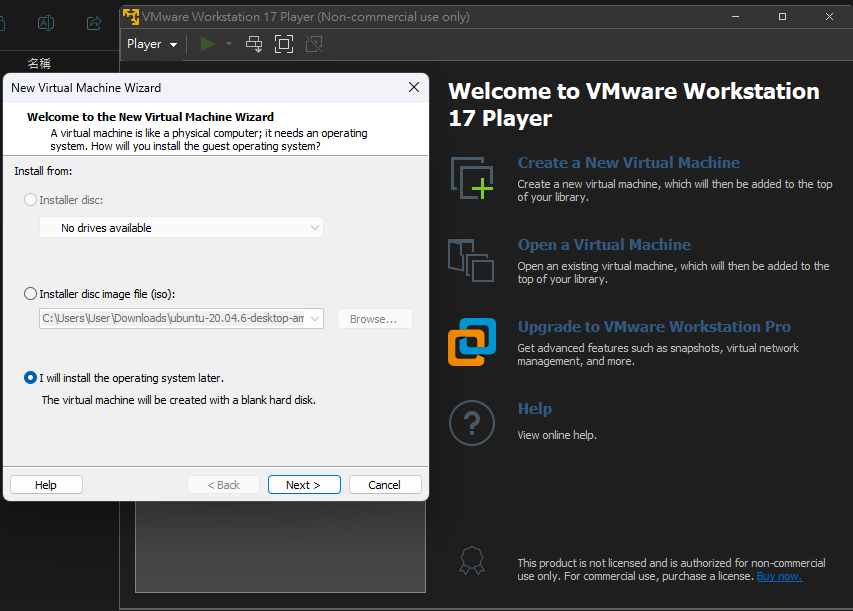This screenshot has height=611, width=853.
Task: Click the Unity mode toolbar icon
Action: point(314,44)
